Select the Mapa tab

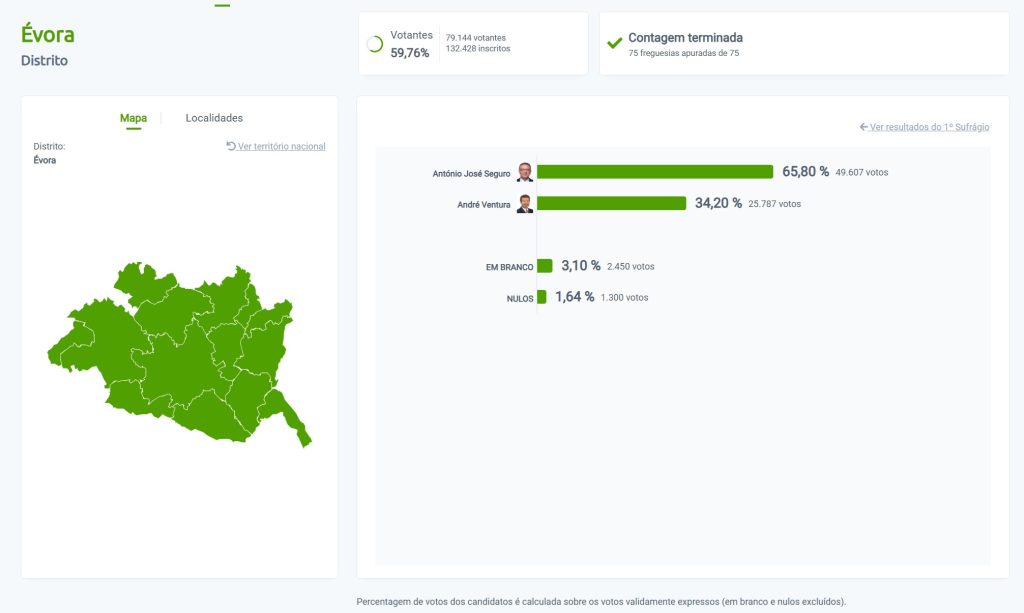coord(133,118)
